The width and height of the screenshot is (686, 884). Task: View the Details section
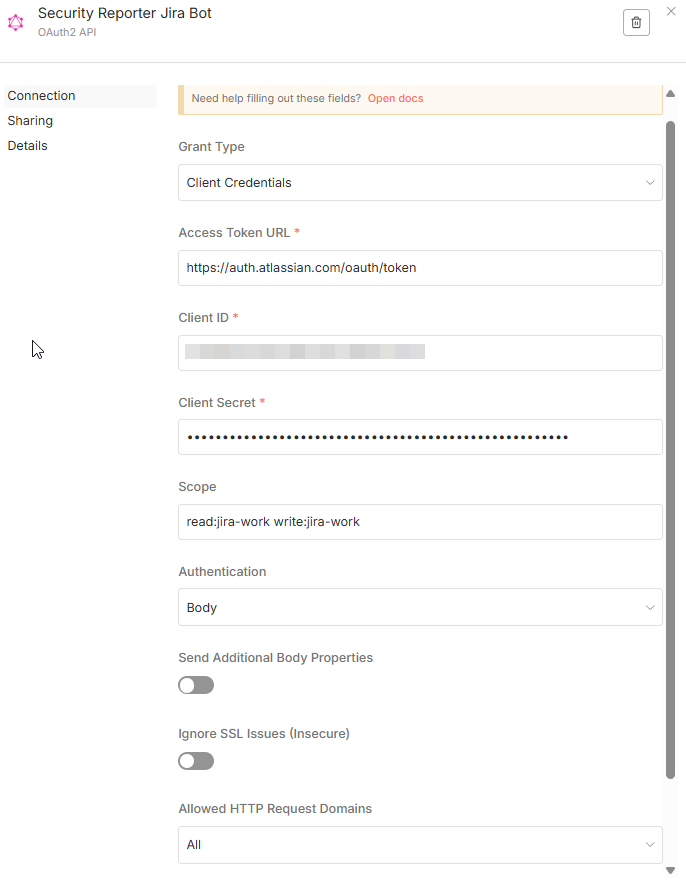pyautogui.click(x=27, y=145)
